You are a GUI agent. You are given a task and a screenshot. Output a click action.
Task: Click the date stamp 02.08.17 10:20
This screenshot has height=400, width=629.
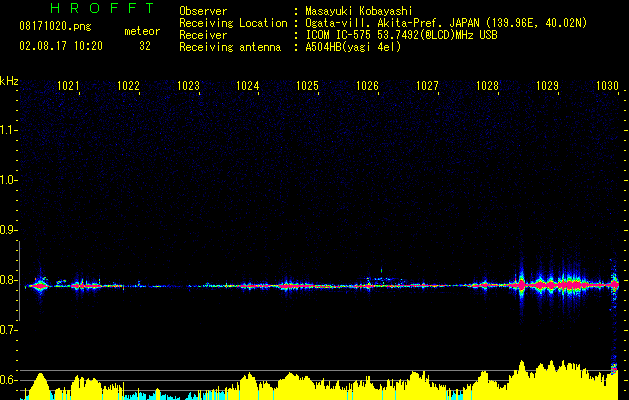[x=61, y=46]
